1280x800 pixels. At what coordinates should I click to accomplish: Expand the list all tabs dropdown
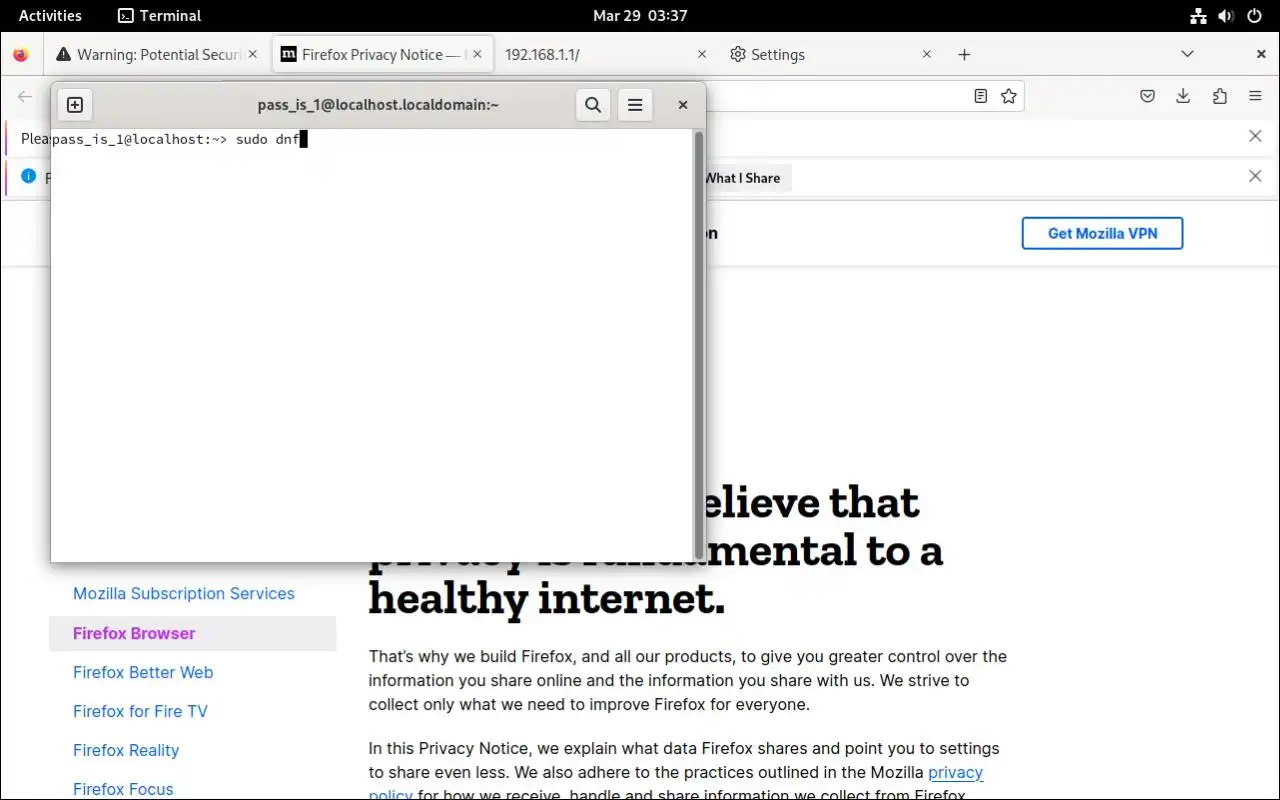click(x=1187, y=55)
